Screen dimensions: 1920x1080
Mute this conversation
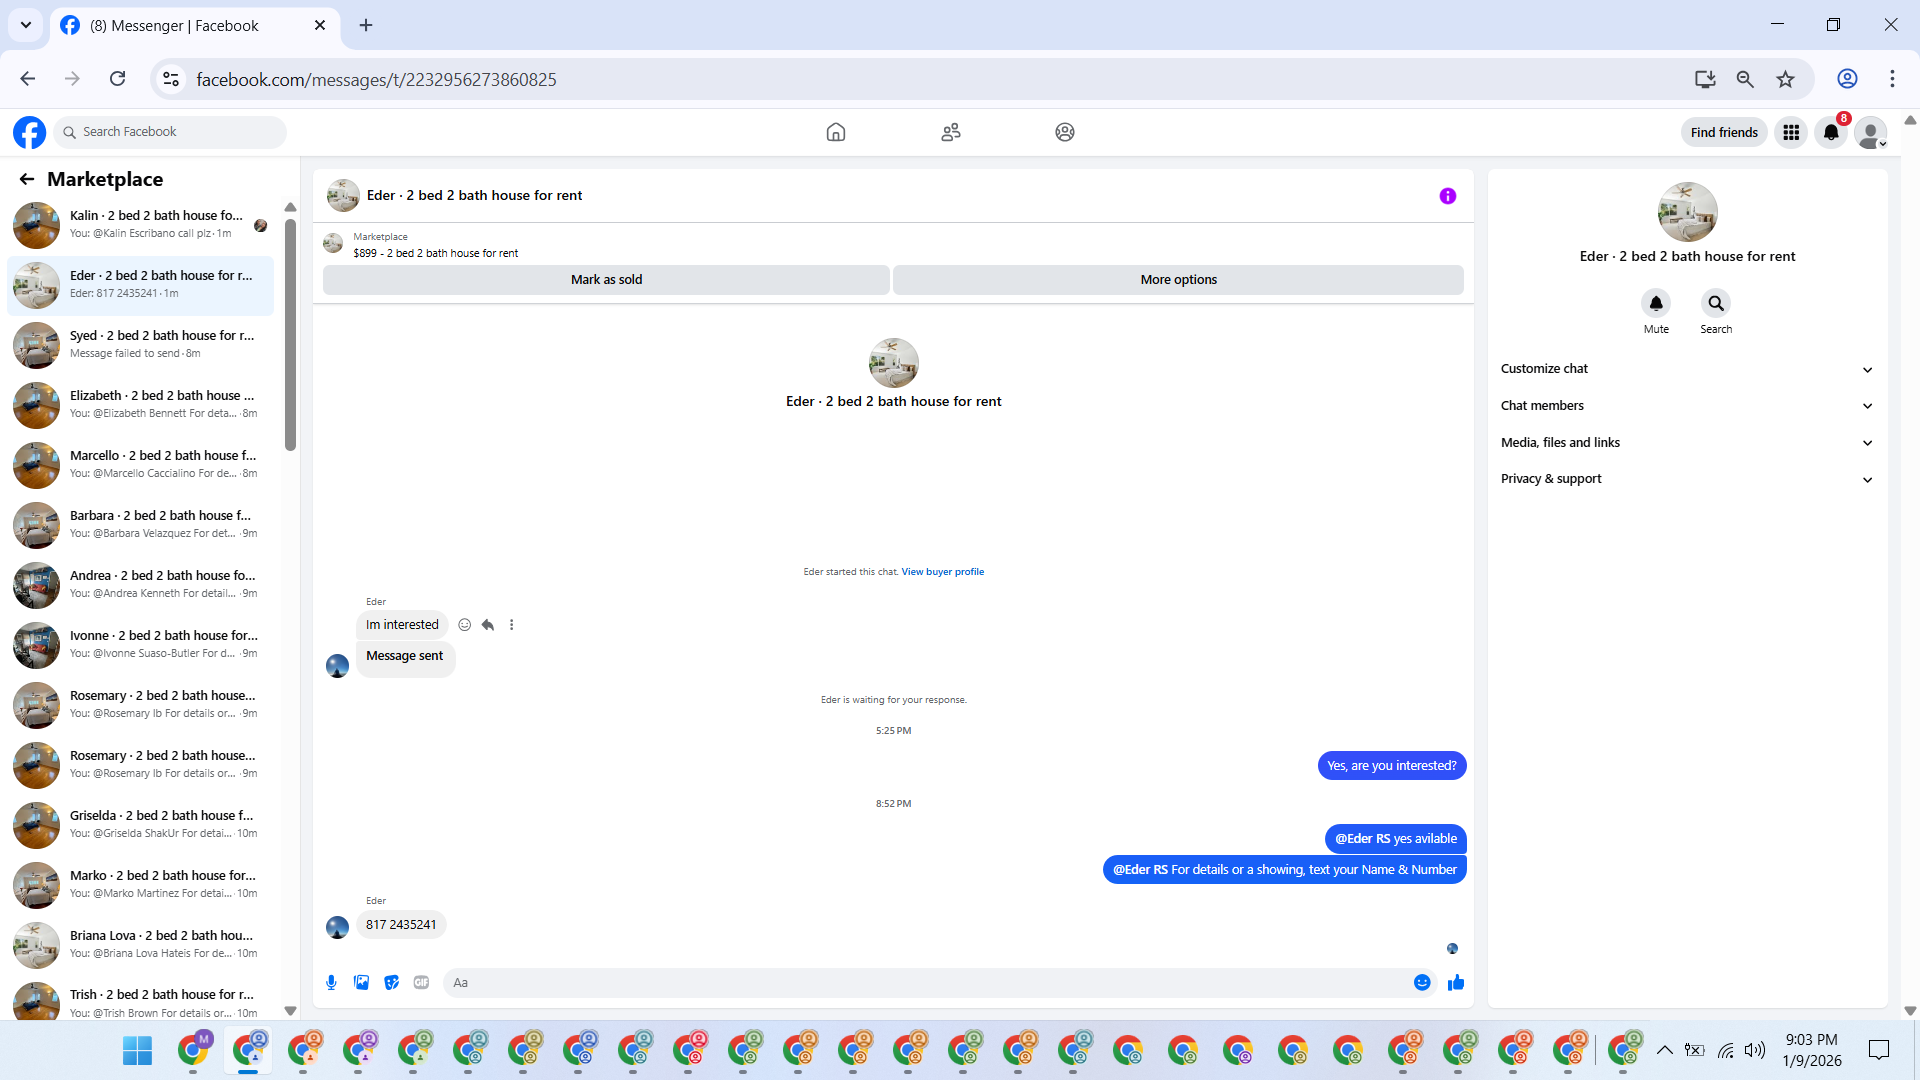click(1655, 303)
